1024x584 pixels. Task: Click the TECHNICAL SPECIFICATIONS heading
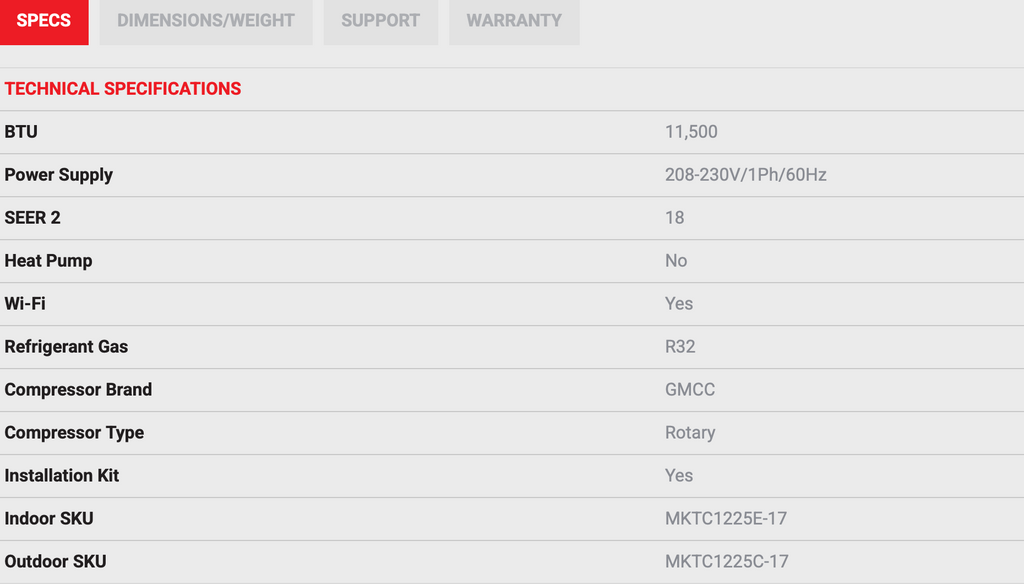point(122,88)
